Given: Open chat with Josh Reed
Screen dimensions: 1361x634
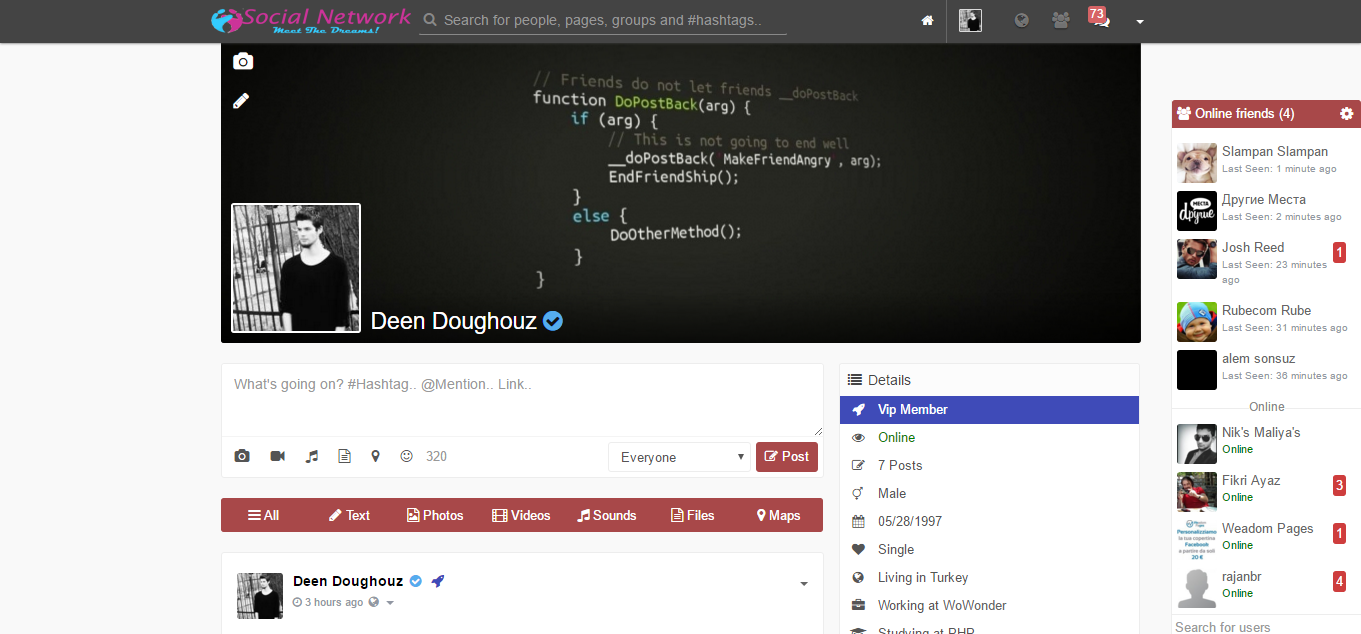Looking at the screenshot, I should click(1253, 248).
